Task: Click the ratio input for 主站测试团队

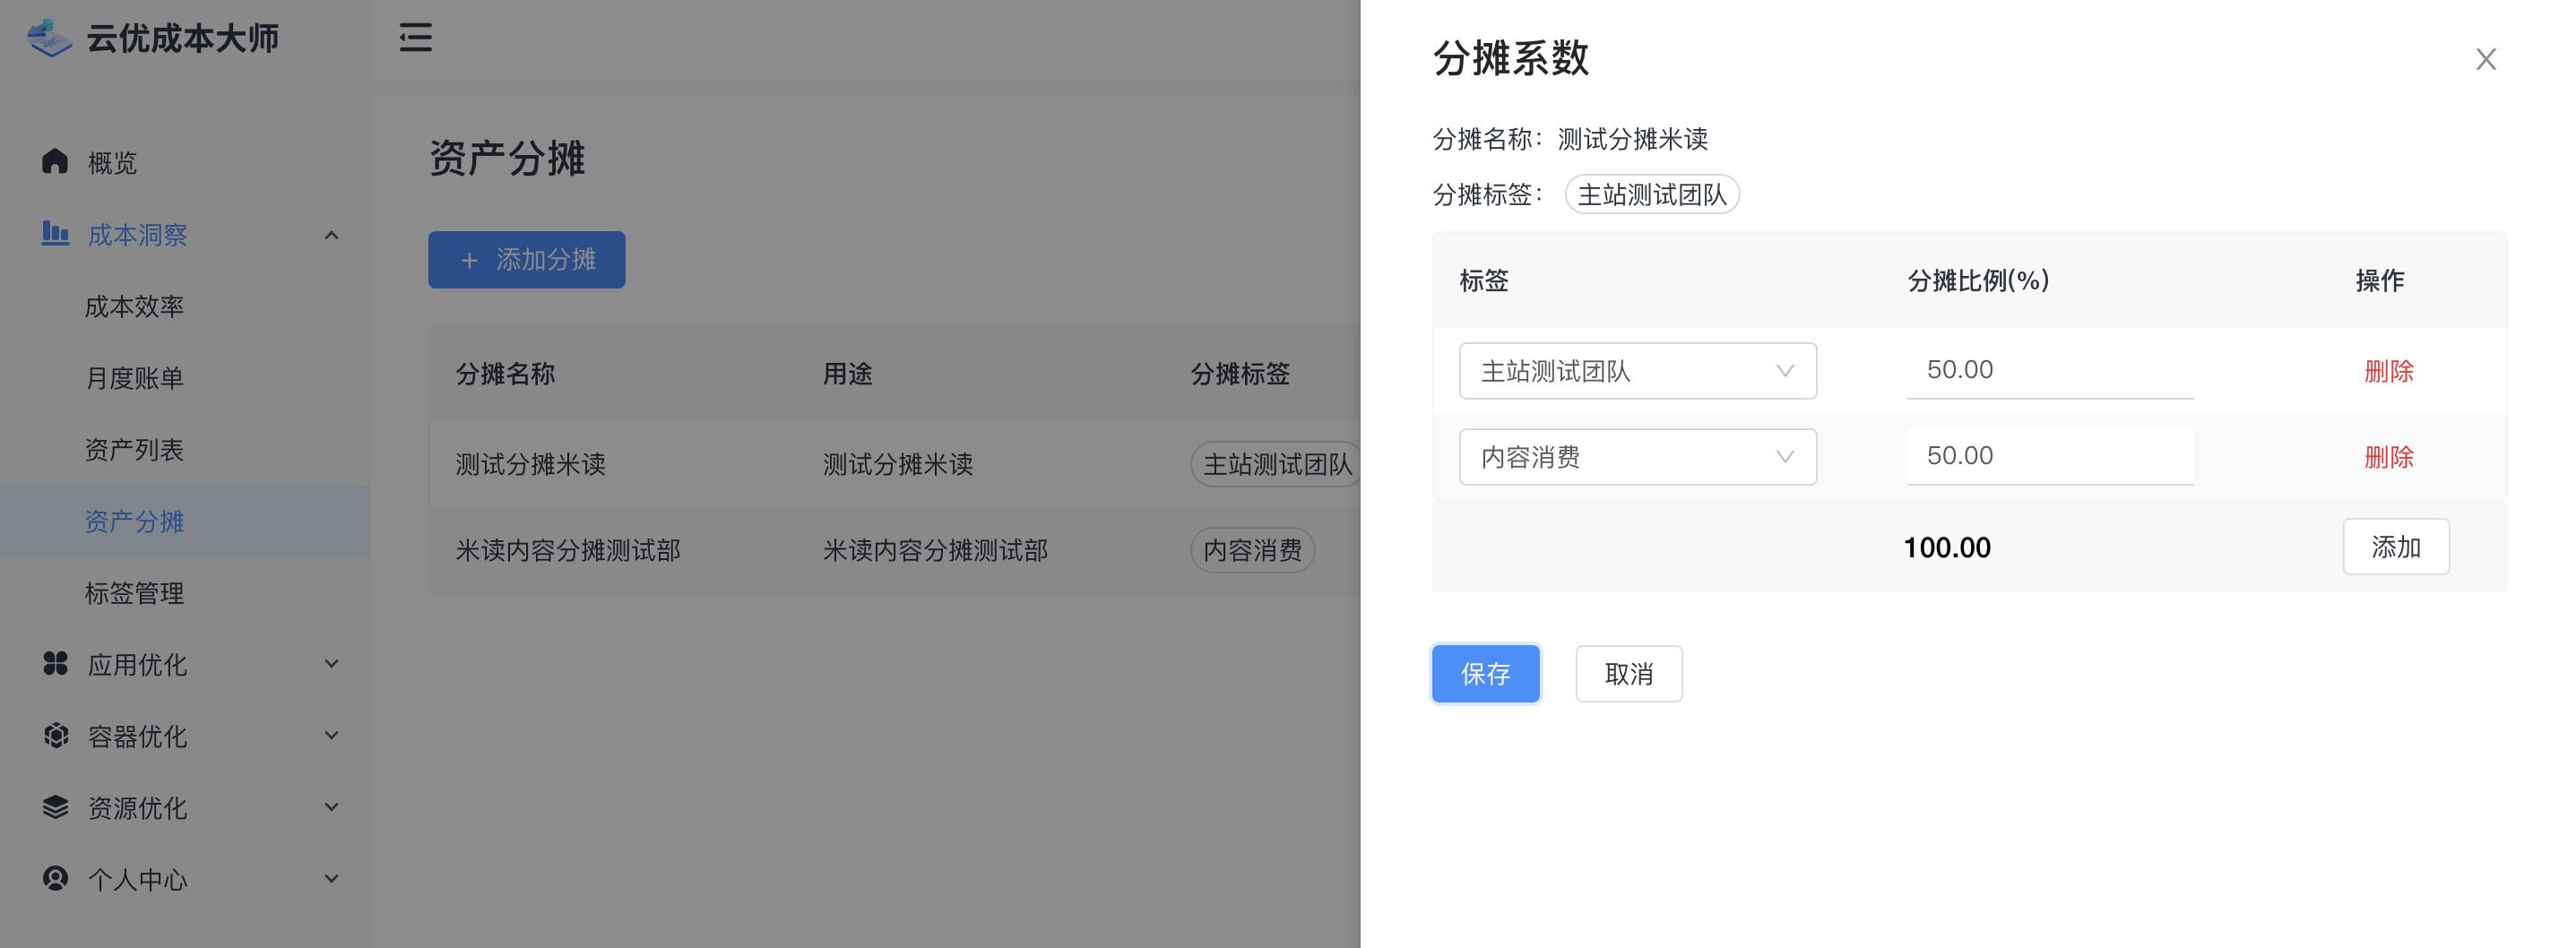Action: (2050, 370)
